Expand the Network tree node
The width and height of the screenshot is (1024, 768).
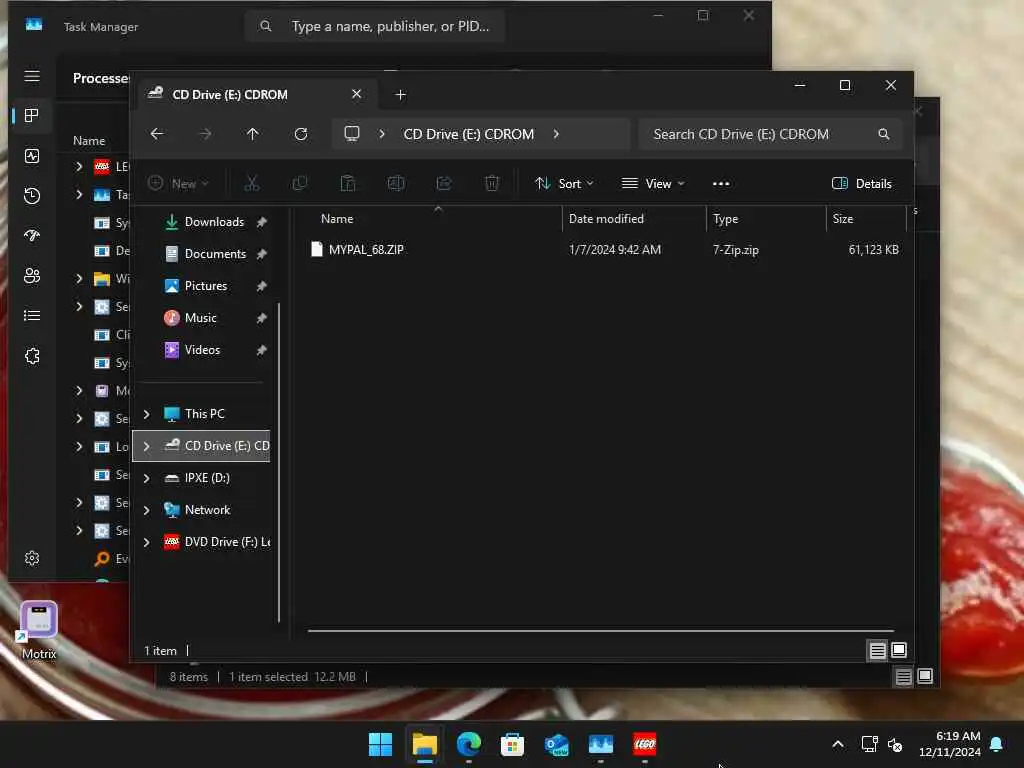(146, 510)
